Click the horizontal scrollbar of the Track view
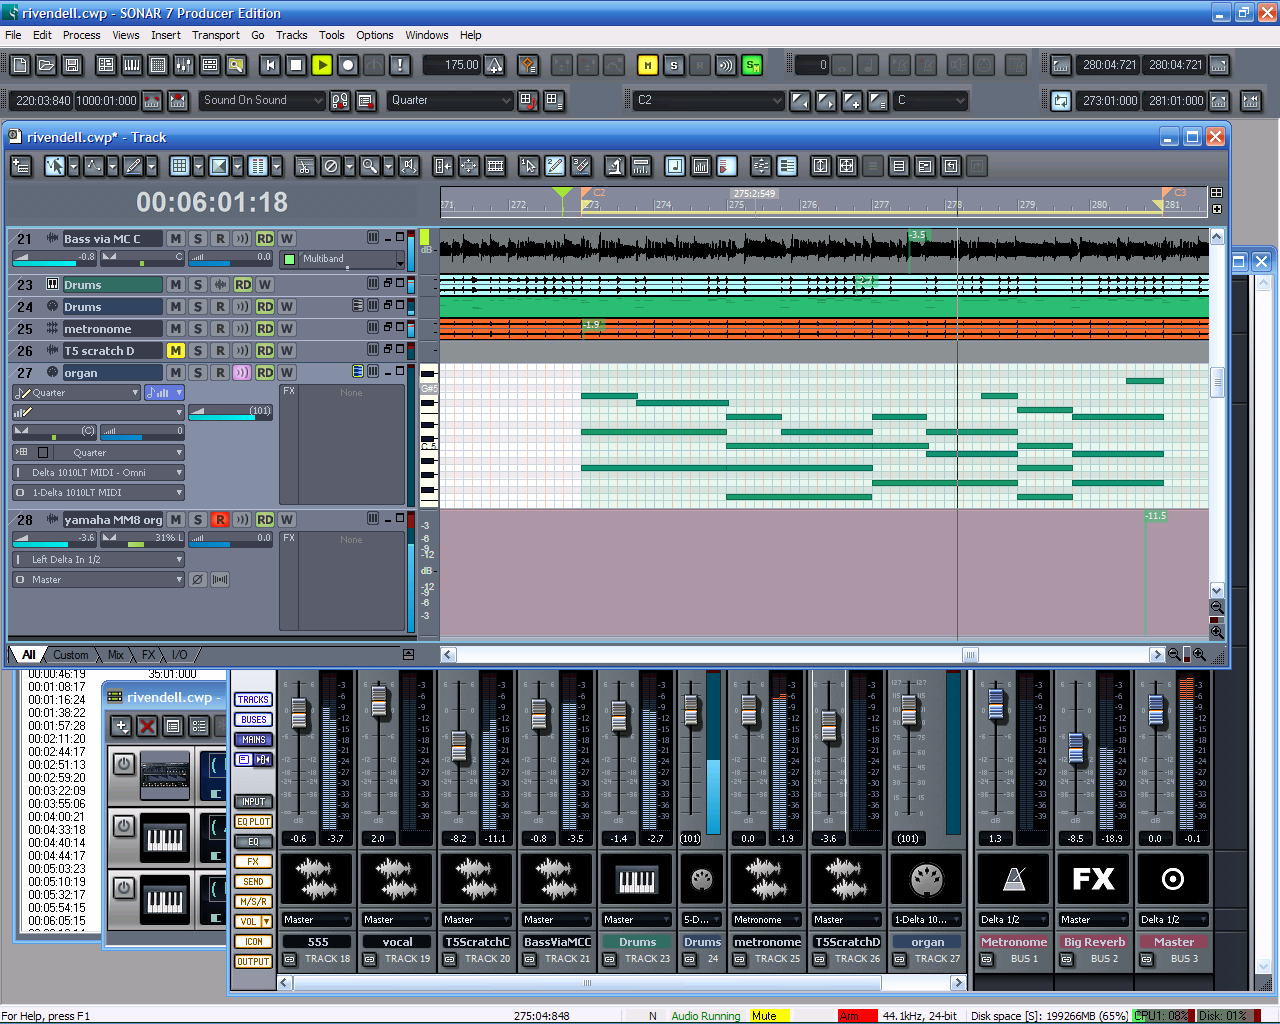 [803, 655]
